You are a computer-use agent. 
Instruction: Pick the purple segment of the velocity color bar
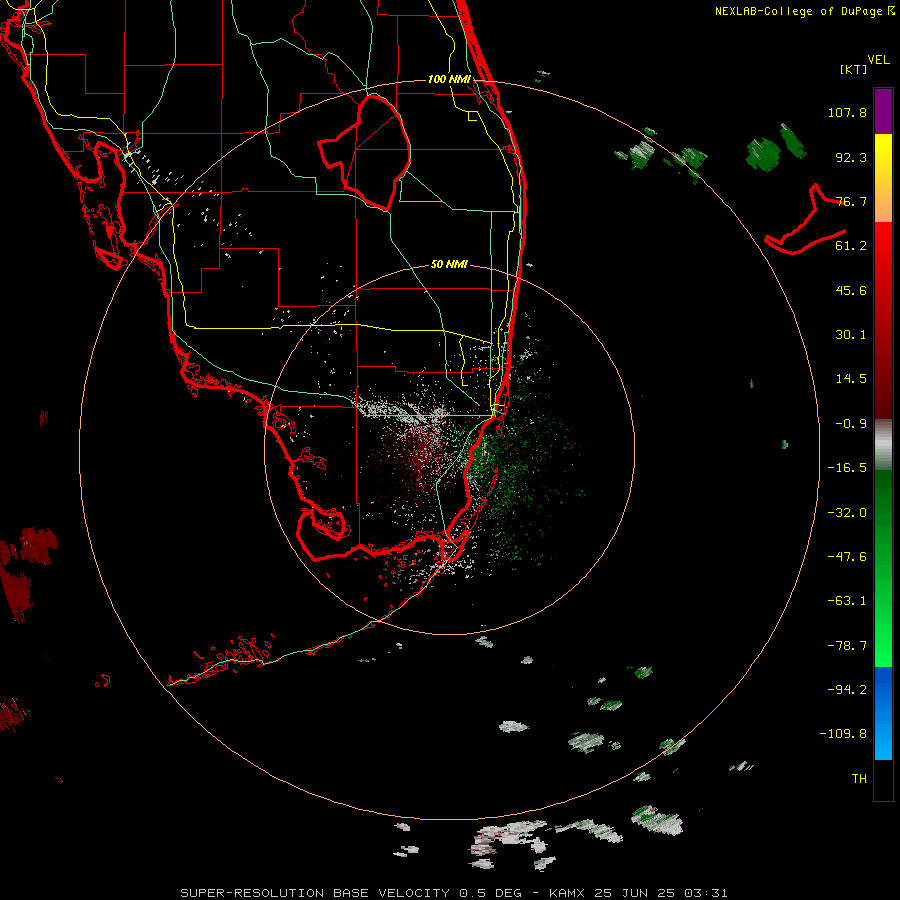coord(883,111)
